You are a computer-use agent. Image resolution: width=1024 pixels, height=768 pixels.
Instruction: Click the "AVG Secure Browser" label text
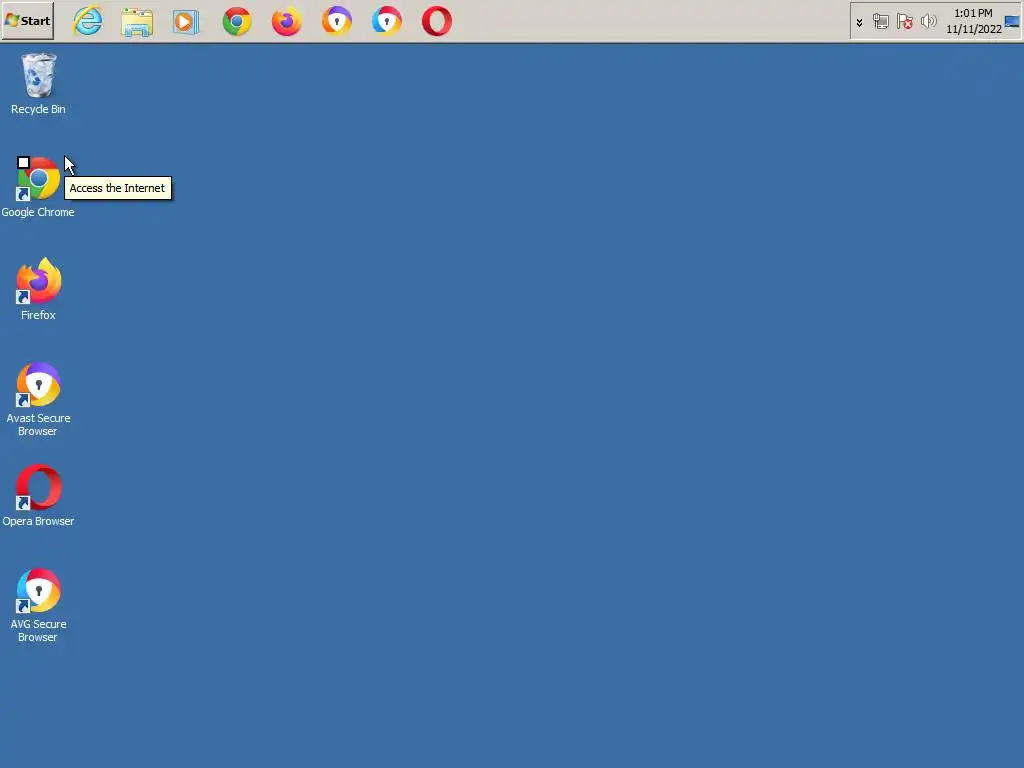pos(38,631)
